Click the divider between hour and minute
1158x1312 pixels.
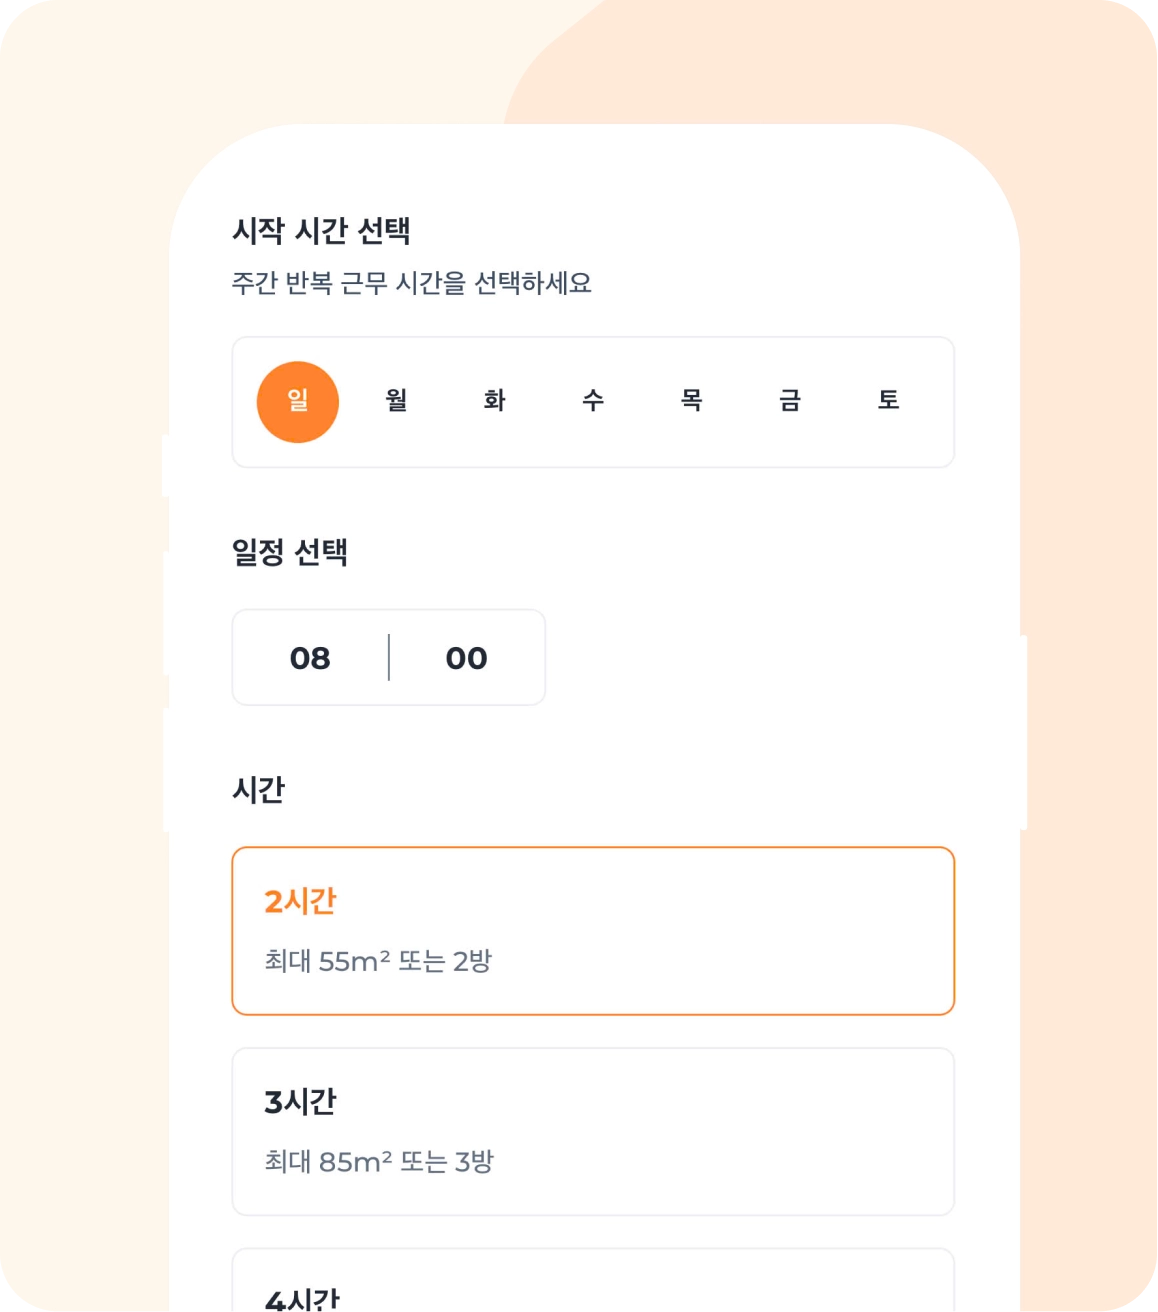[x=389, y=658]
